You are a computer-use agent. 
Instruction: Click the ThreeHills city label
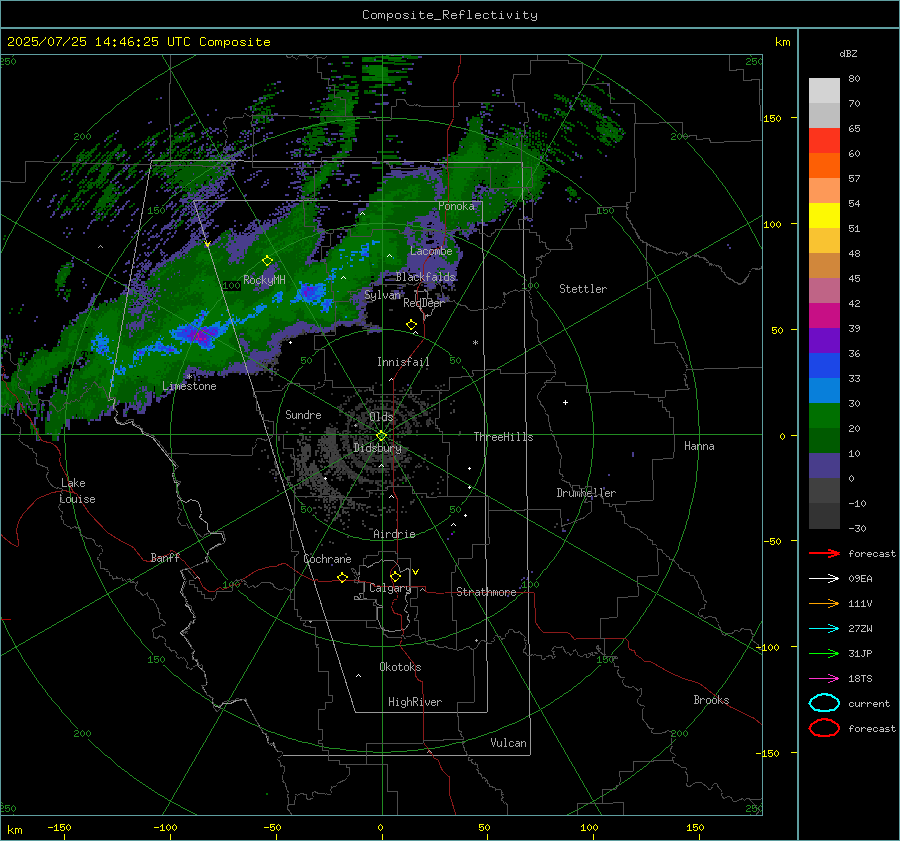[x=503, y=437]
